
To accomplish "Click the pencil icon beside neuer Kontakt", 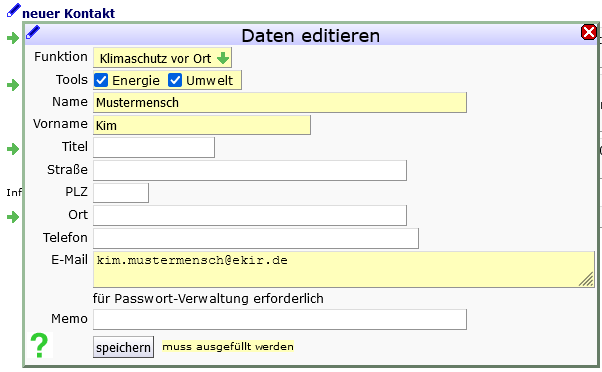I will [14, 10].
